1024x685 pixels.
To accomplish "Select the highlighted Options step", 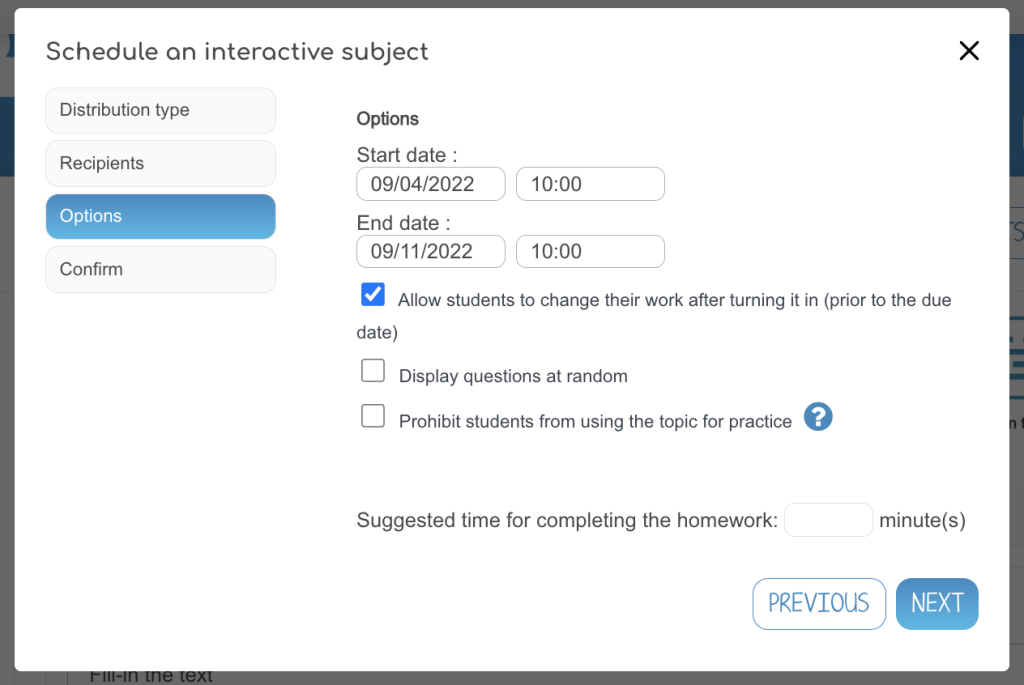I will point(161,216).
